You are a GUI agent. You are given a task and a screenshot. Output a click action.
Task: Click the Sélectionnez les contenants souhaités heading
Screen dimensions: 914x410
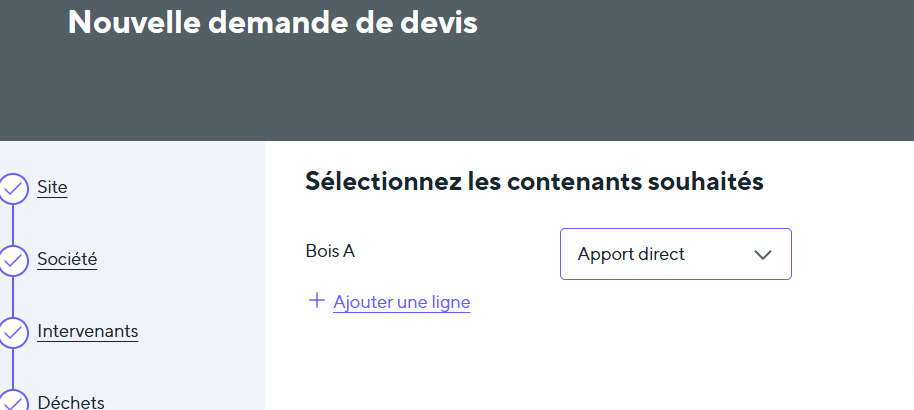point(534,182)
